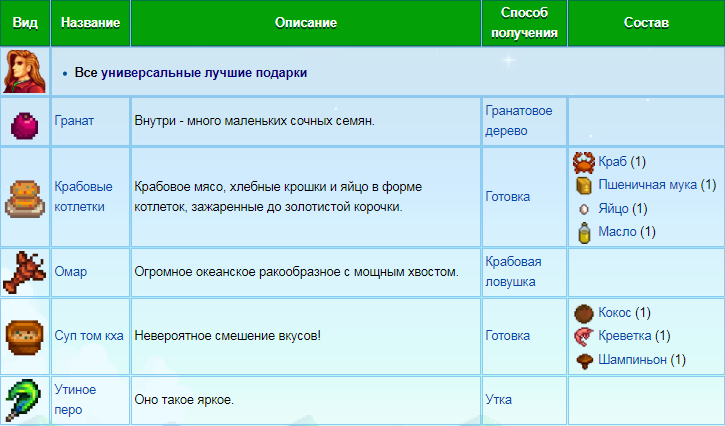Viewport: 725px width, 426px height.
Task: Follow 'Готовка' link in Crab Cakes row
Action: (508, 197)
